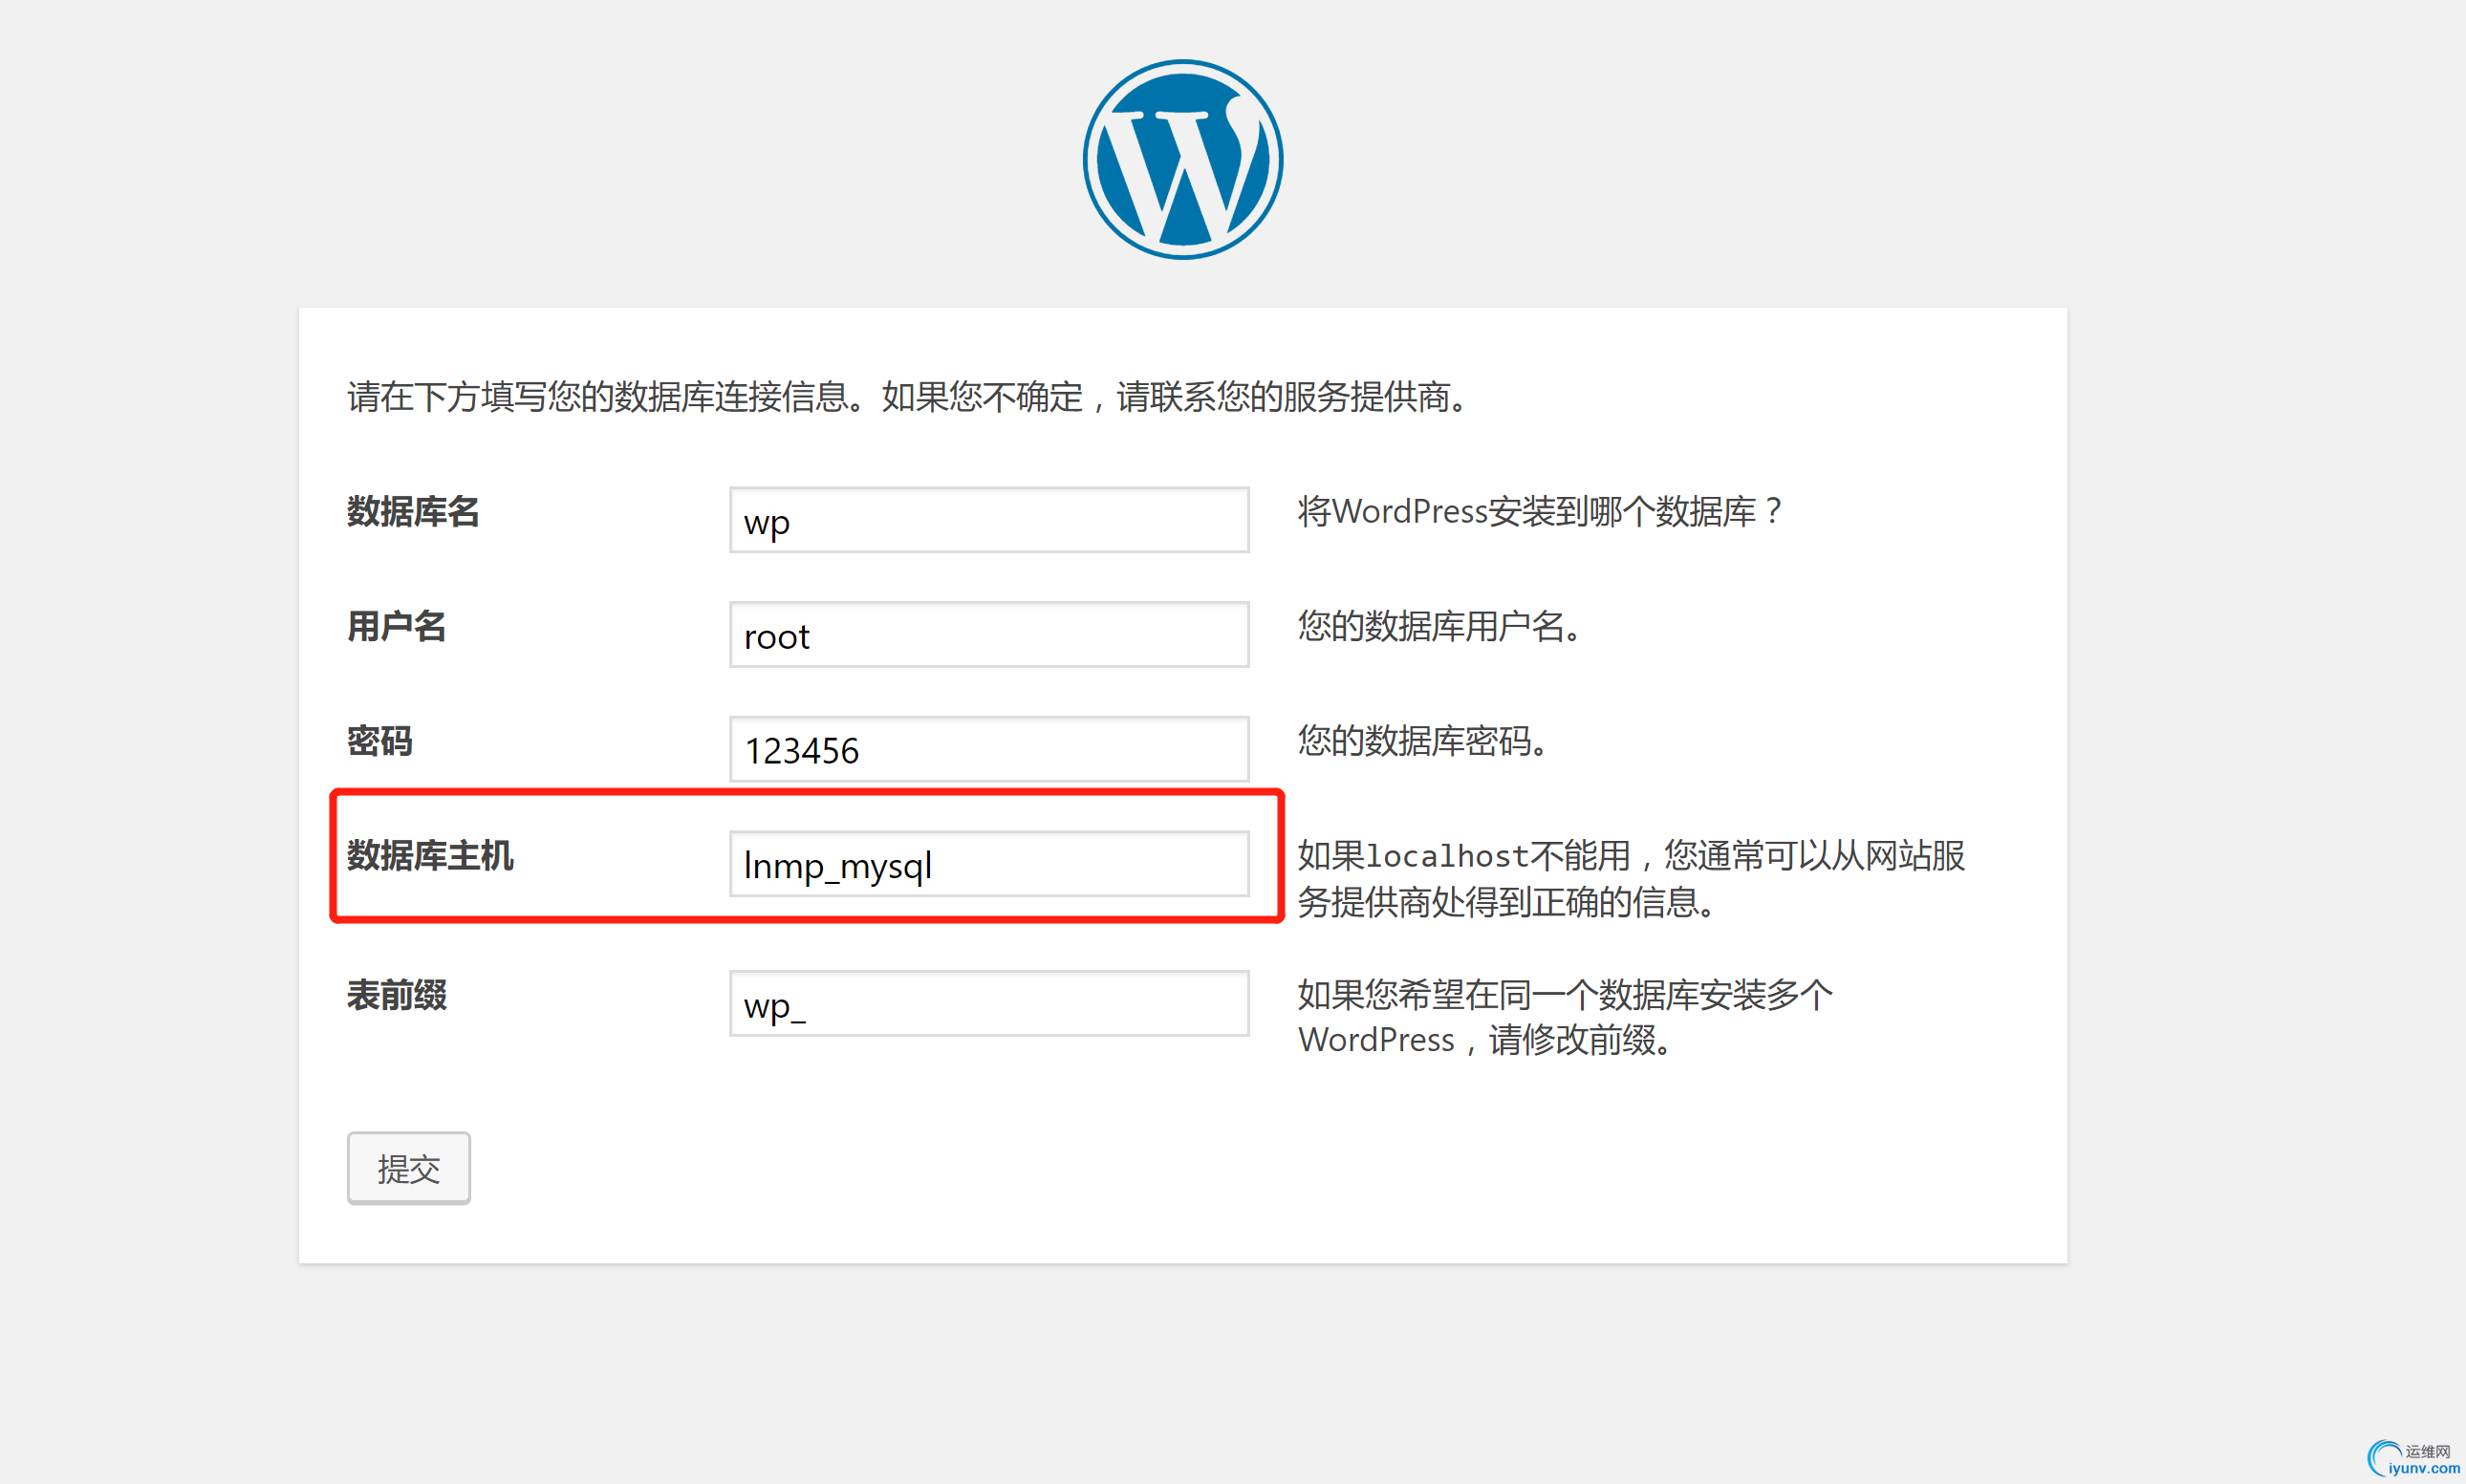Click the 密码 label
The width and height of the screenshot is (2466, 1484).
point(380,741)
